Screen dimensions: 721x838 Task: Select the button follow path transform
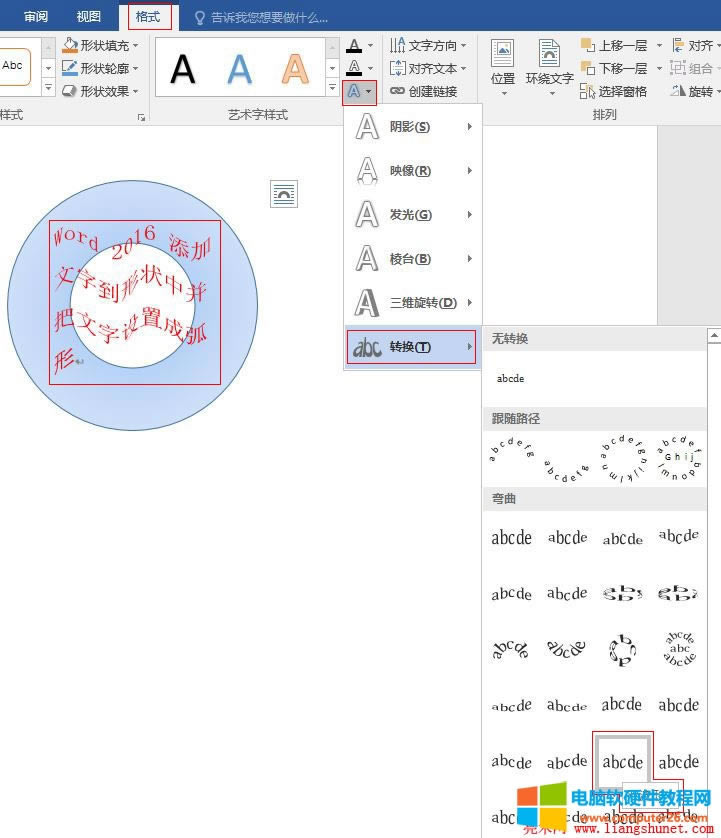[679, 459]
